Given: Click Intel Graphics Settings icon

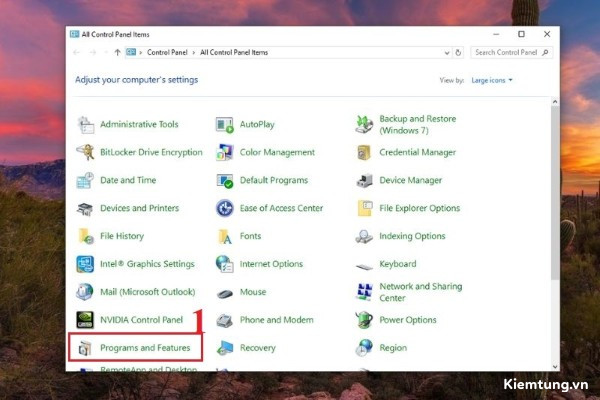Looking at the screenshot, I should coord(85,264).
